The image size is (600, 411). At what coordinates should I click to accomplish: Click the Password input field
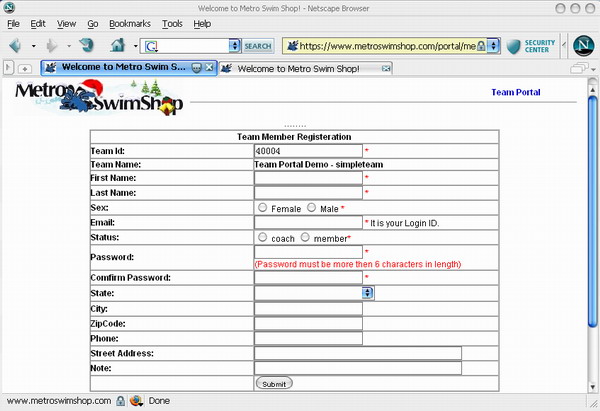[308, 252]
